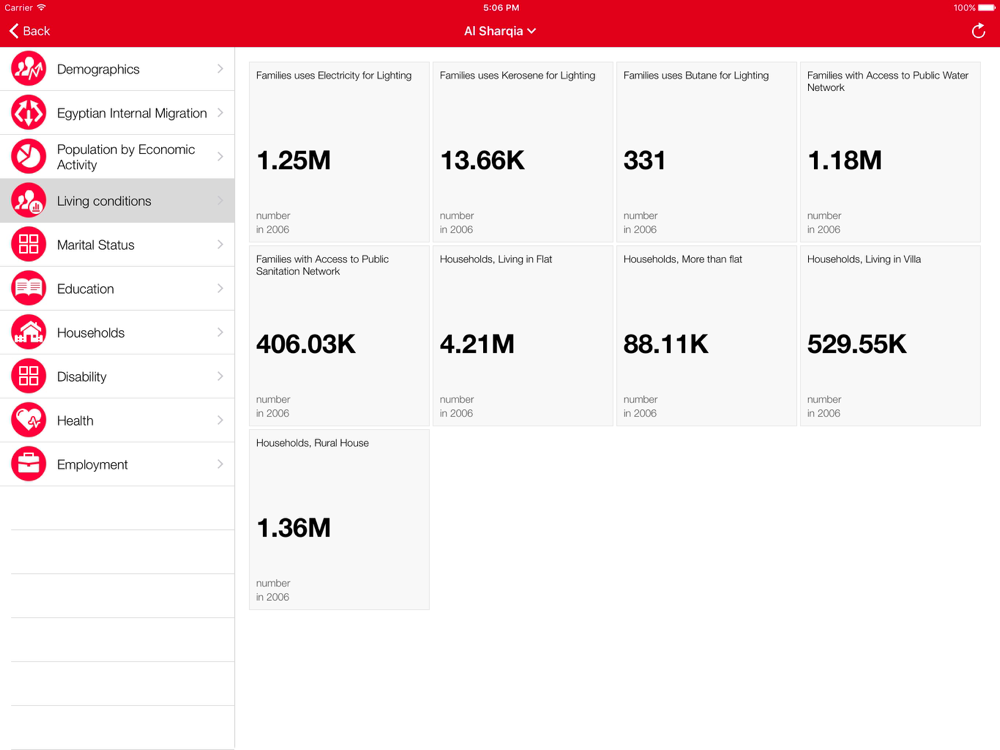Open the Marital Status category
The image size is (1000, 750).
pos(96,245)
